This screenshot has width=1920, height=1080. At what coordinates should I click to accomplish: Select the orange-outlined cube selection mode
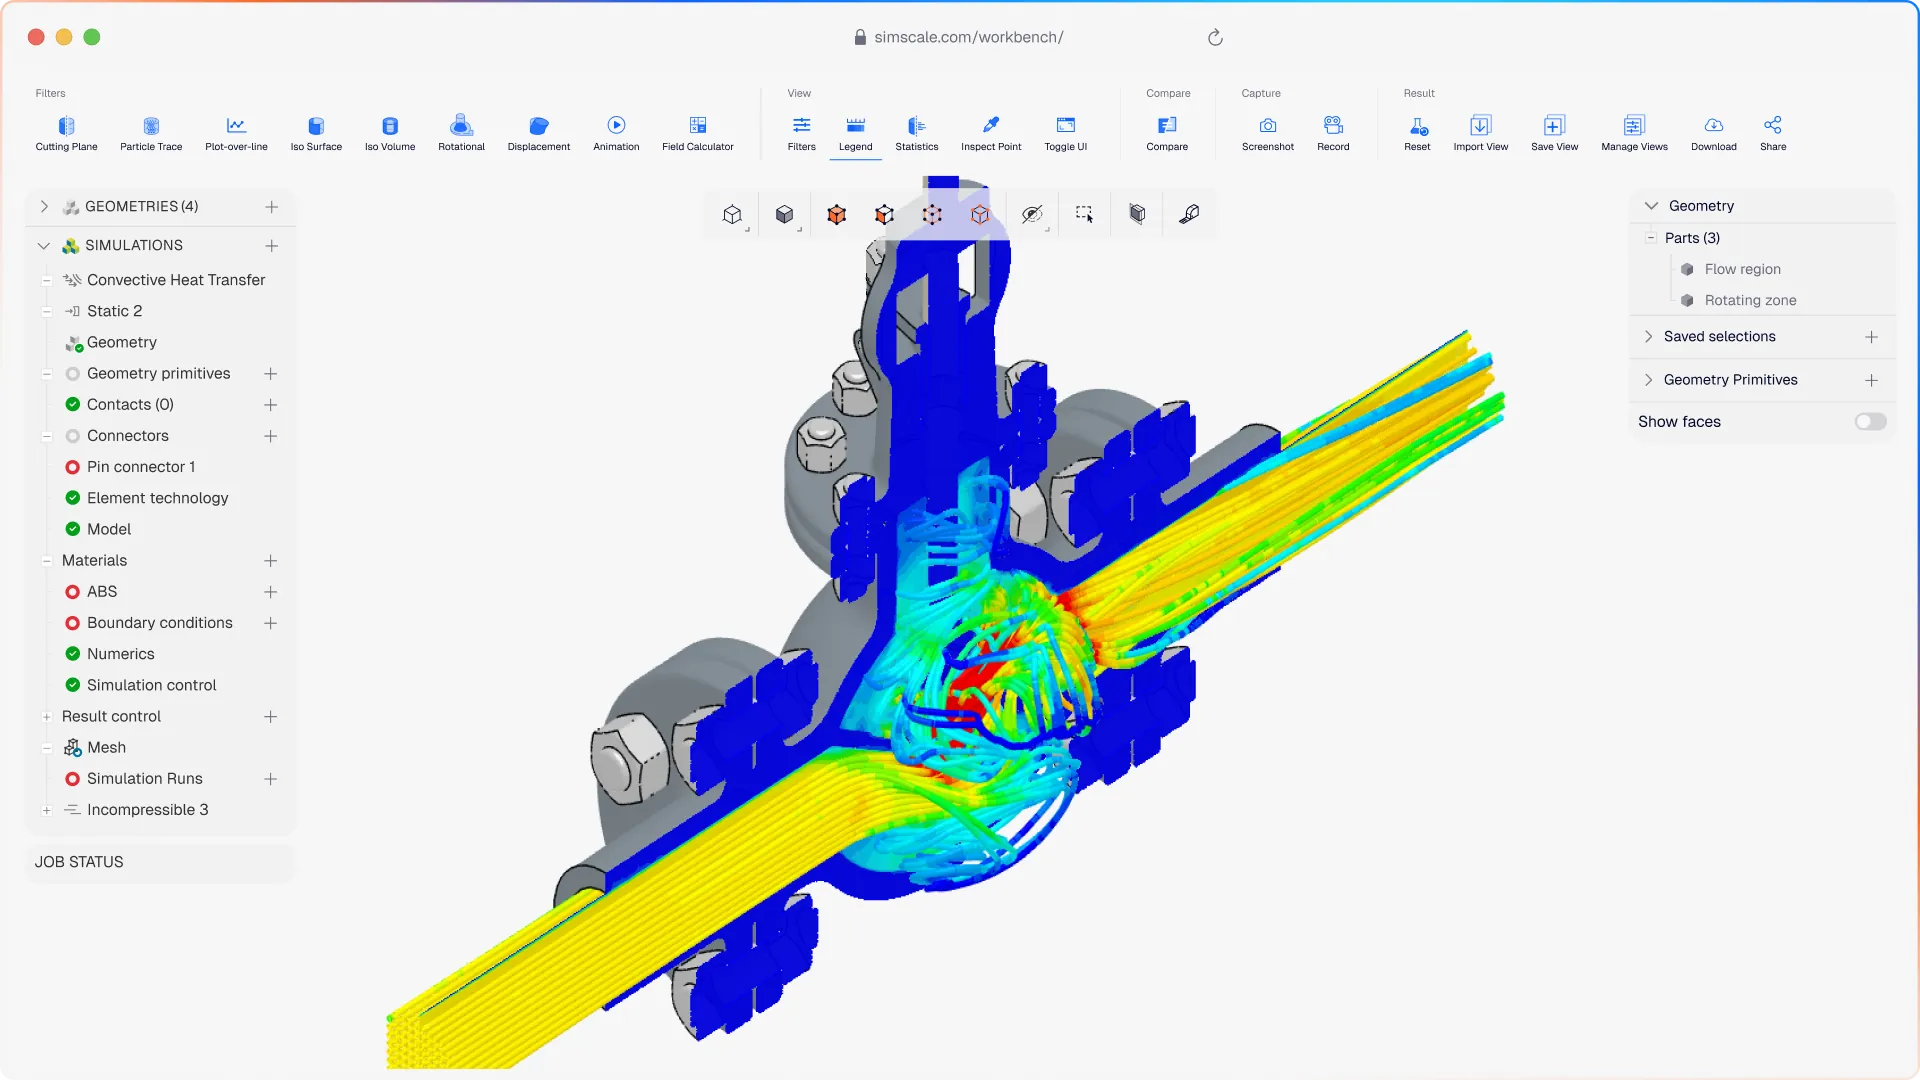[x=980, y=214]
